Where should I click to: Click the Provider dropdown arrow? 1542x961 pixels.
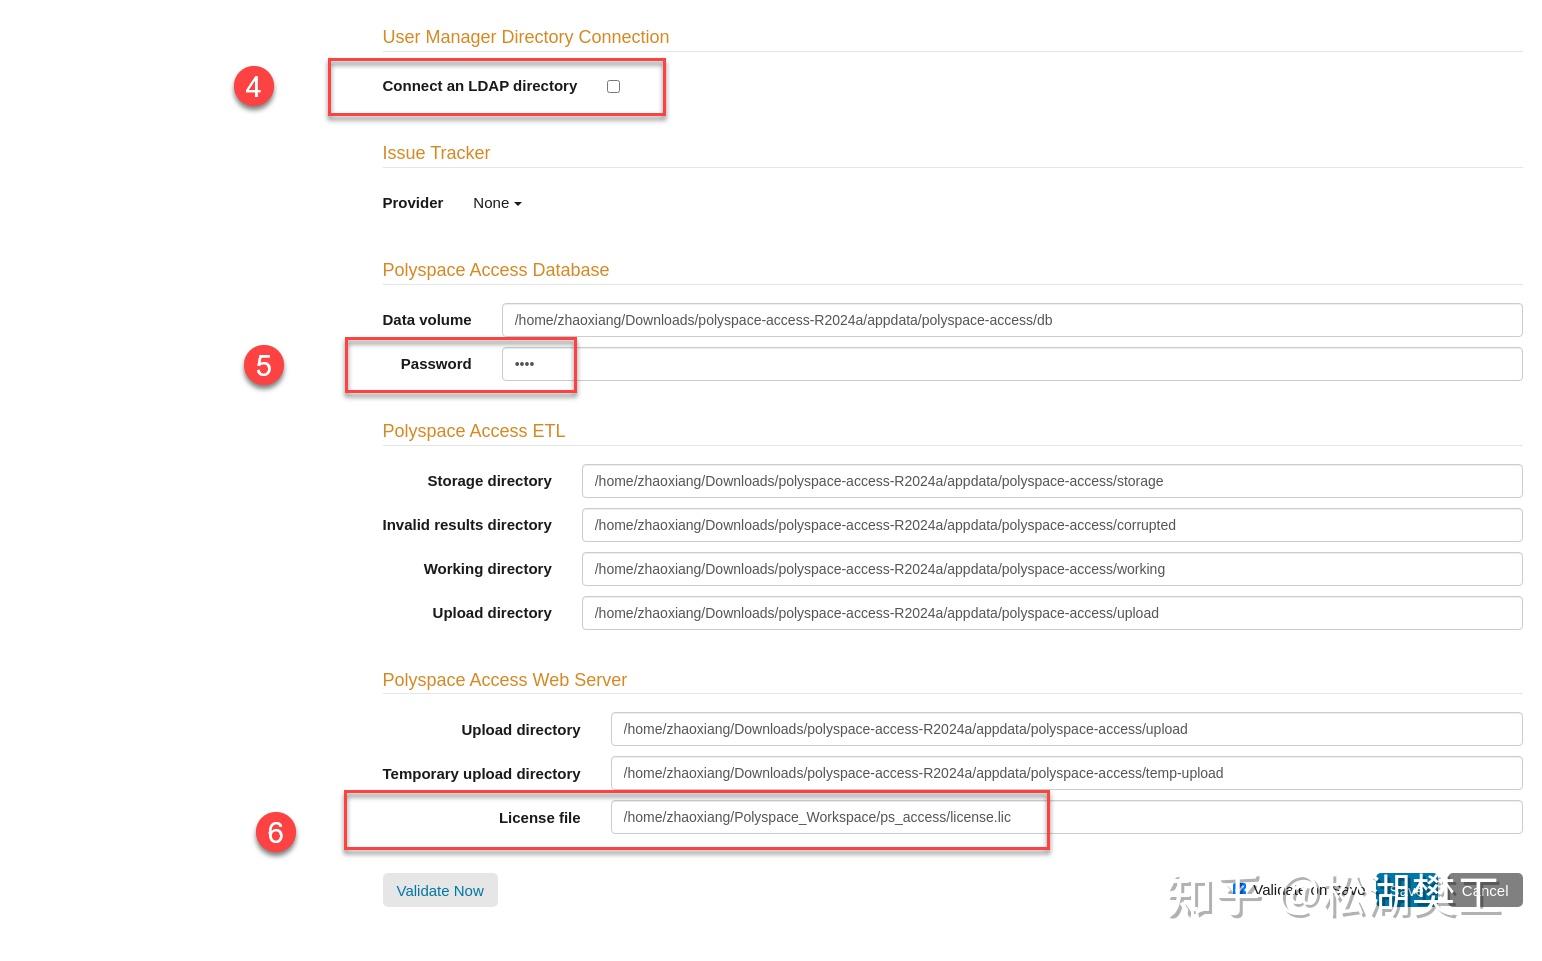point(516,203)
